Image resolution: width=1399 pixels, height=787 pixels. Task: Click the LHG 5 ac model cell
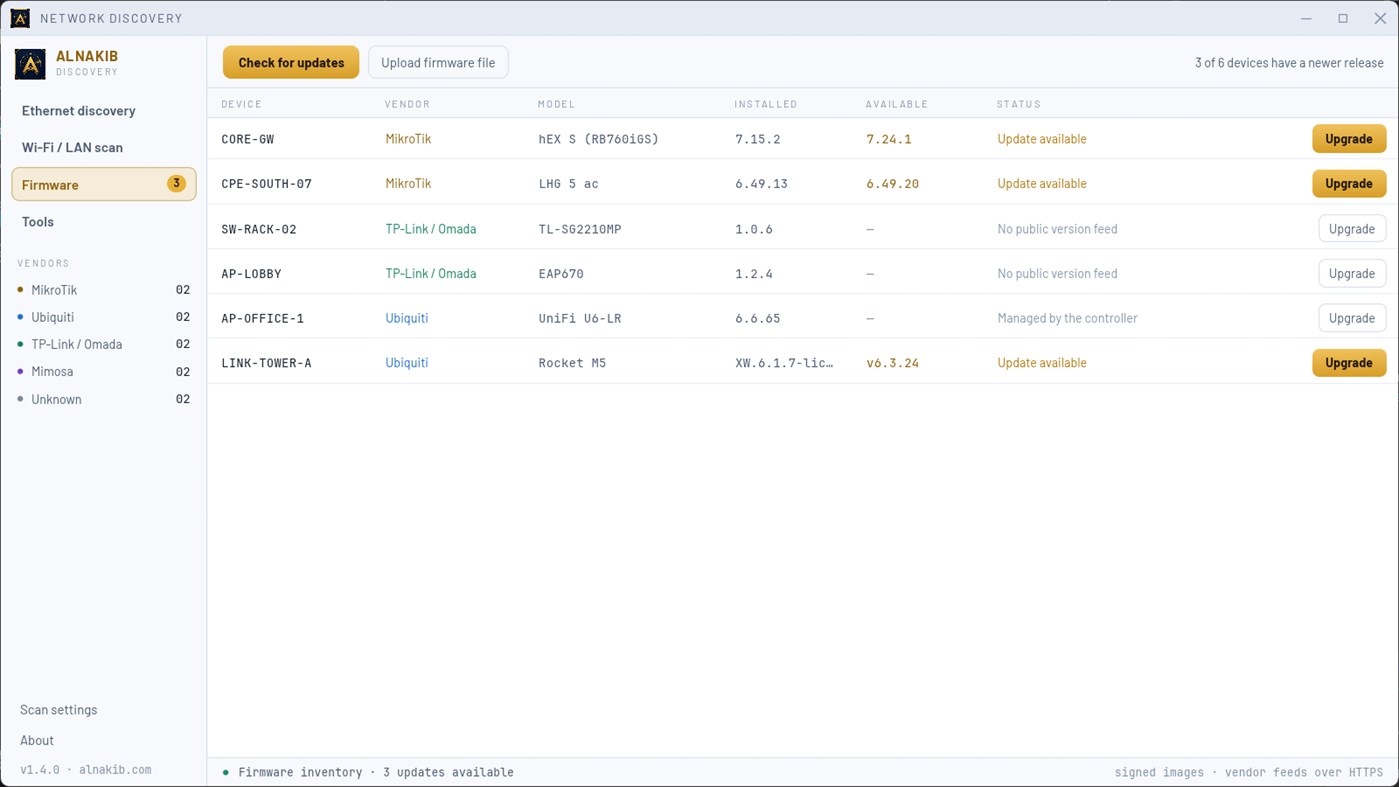click(x=569, y=184)
